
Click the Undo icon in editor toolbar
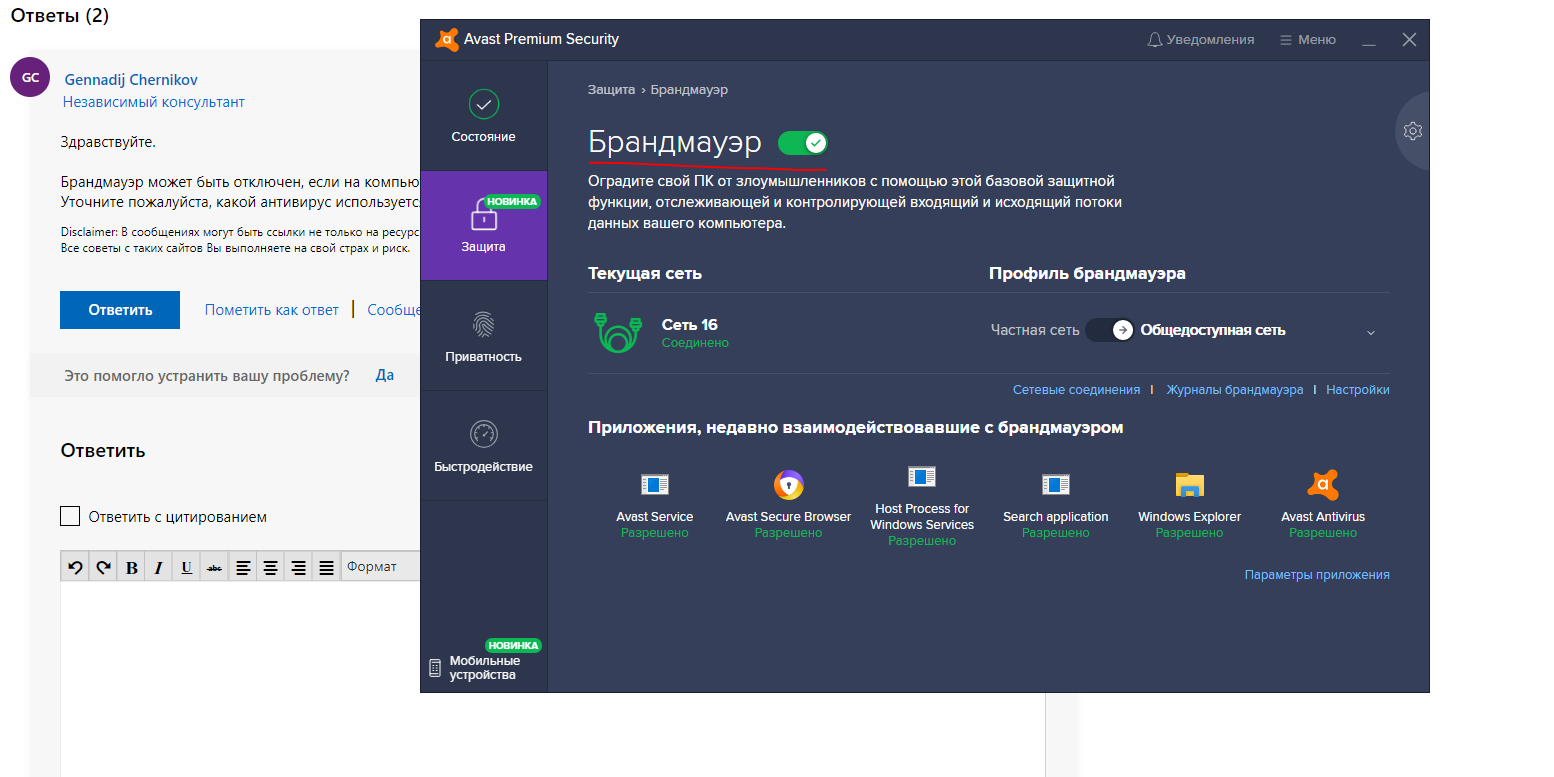75,567
